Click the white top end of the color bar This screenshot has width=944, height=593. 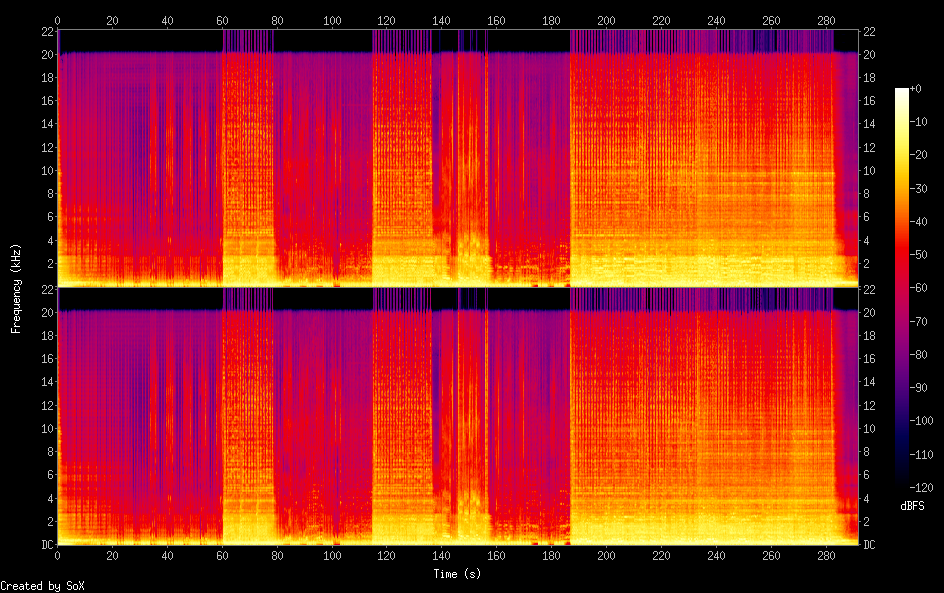[x=902, y=91]
